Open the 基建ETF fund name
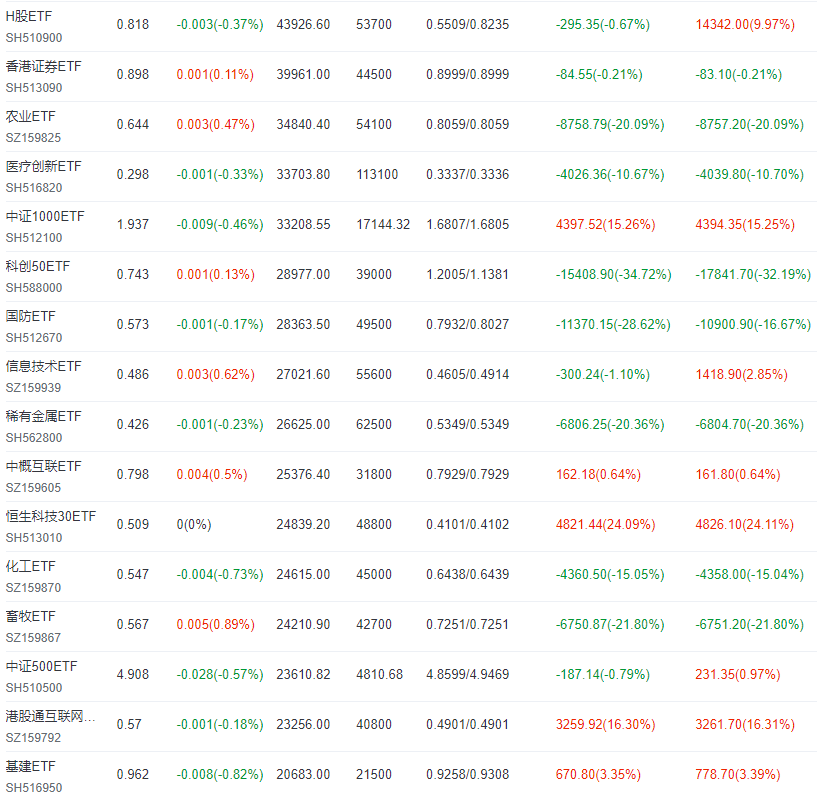Image resolution: width=817 pixels, height=800 pixels. (30, 767)
